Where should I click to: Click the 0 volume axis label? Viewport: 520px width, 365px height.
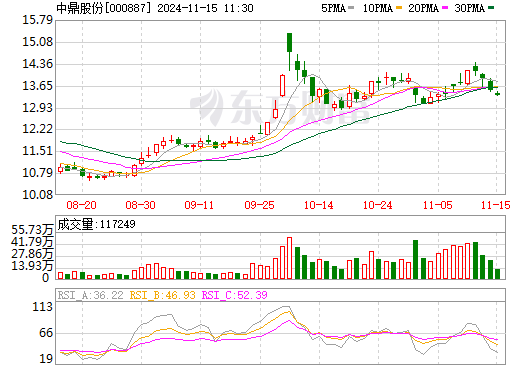click(46, 278)
